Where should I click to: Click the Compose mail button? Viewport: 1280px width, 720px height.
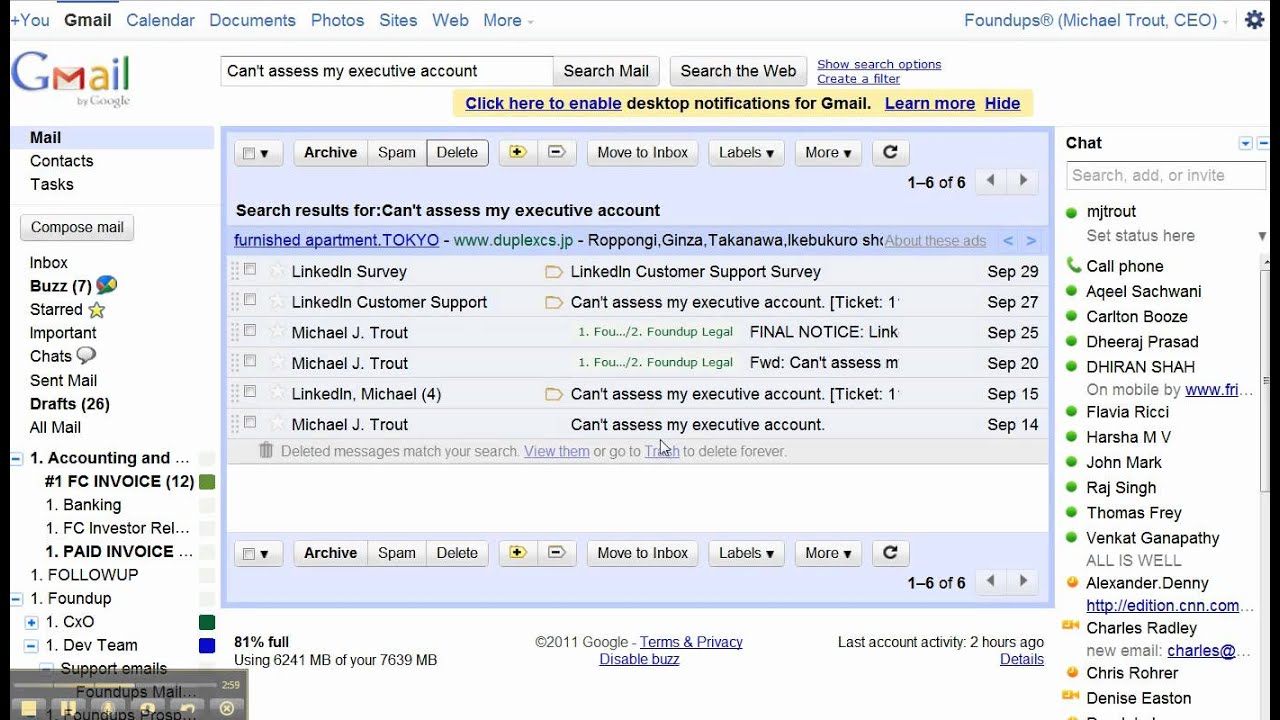[x=77, y=227]
